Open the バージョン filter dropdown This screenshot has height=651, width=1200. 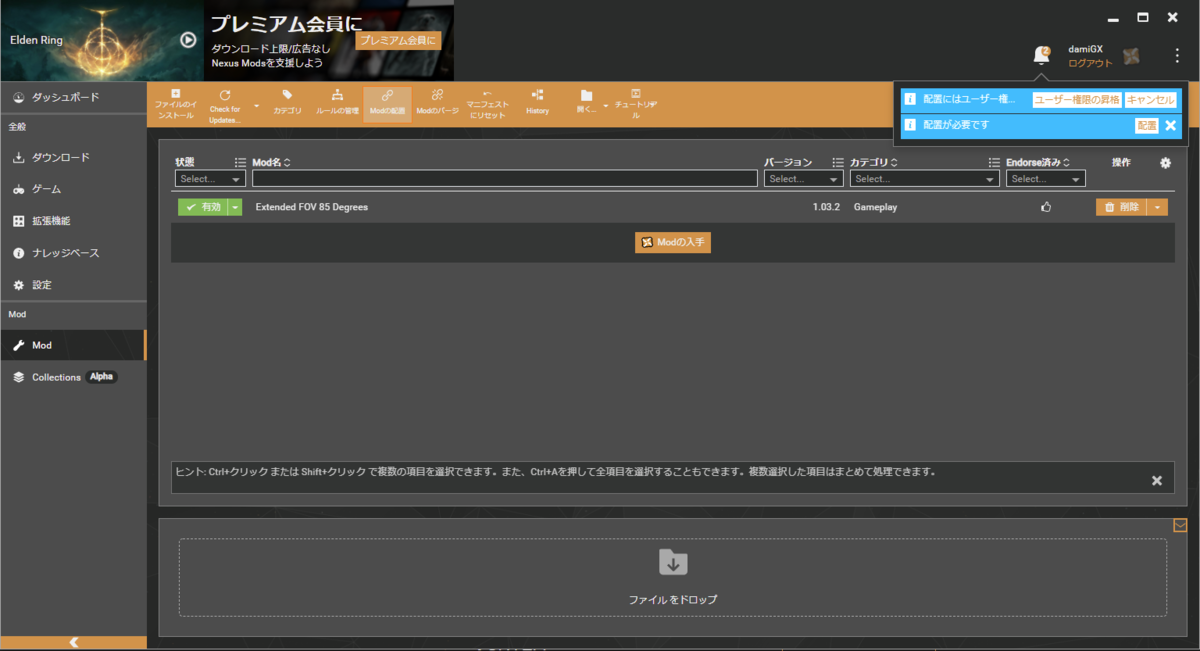click(x=804, y=179)
